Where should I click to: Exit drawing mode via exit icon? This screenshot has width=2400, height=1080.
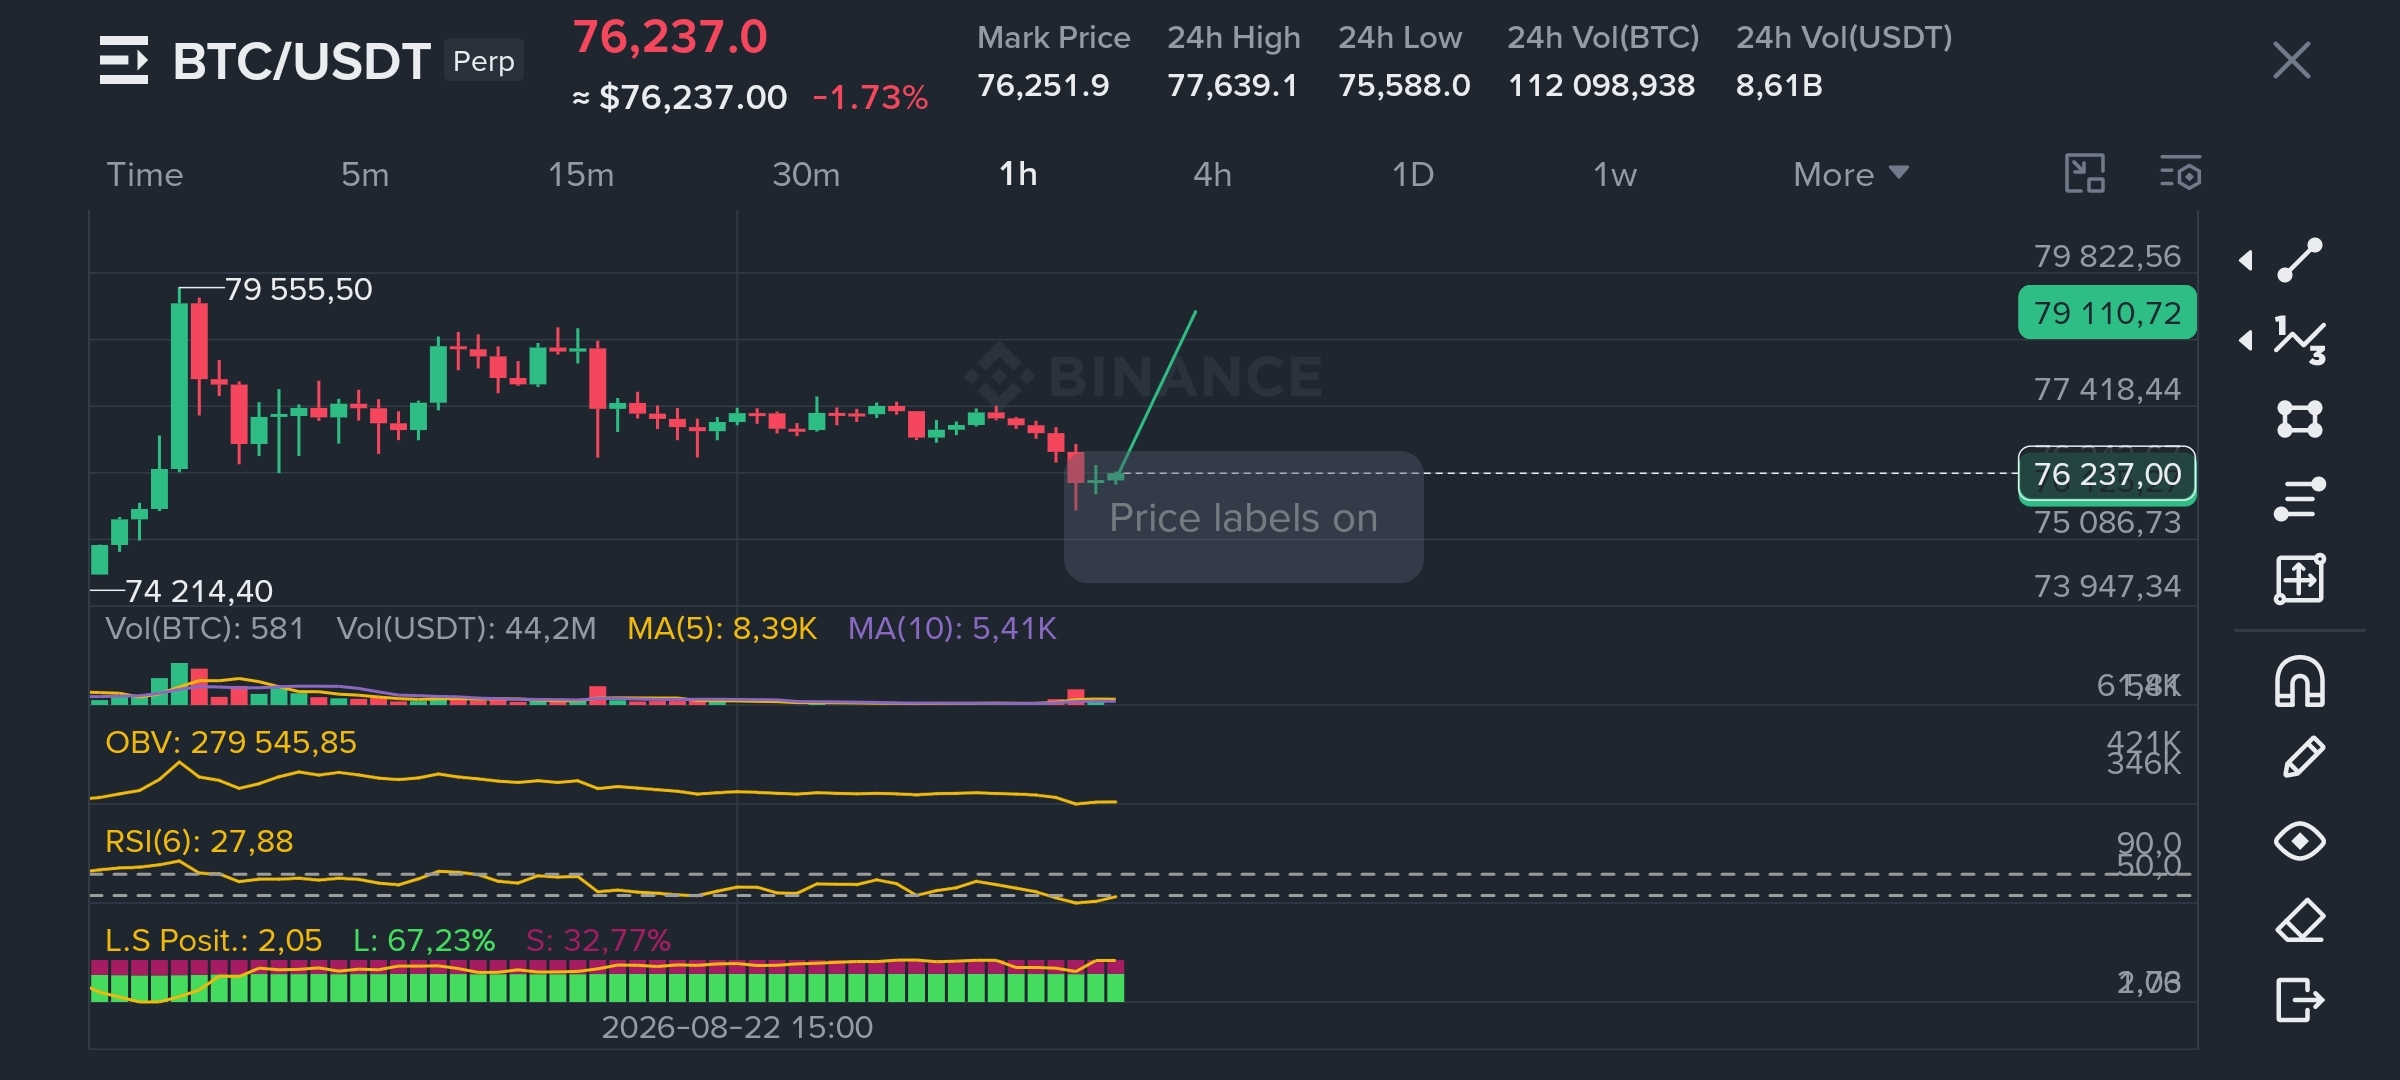pyautogui.click(x=2301, y=999)
